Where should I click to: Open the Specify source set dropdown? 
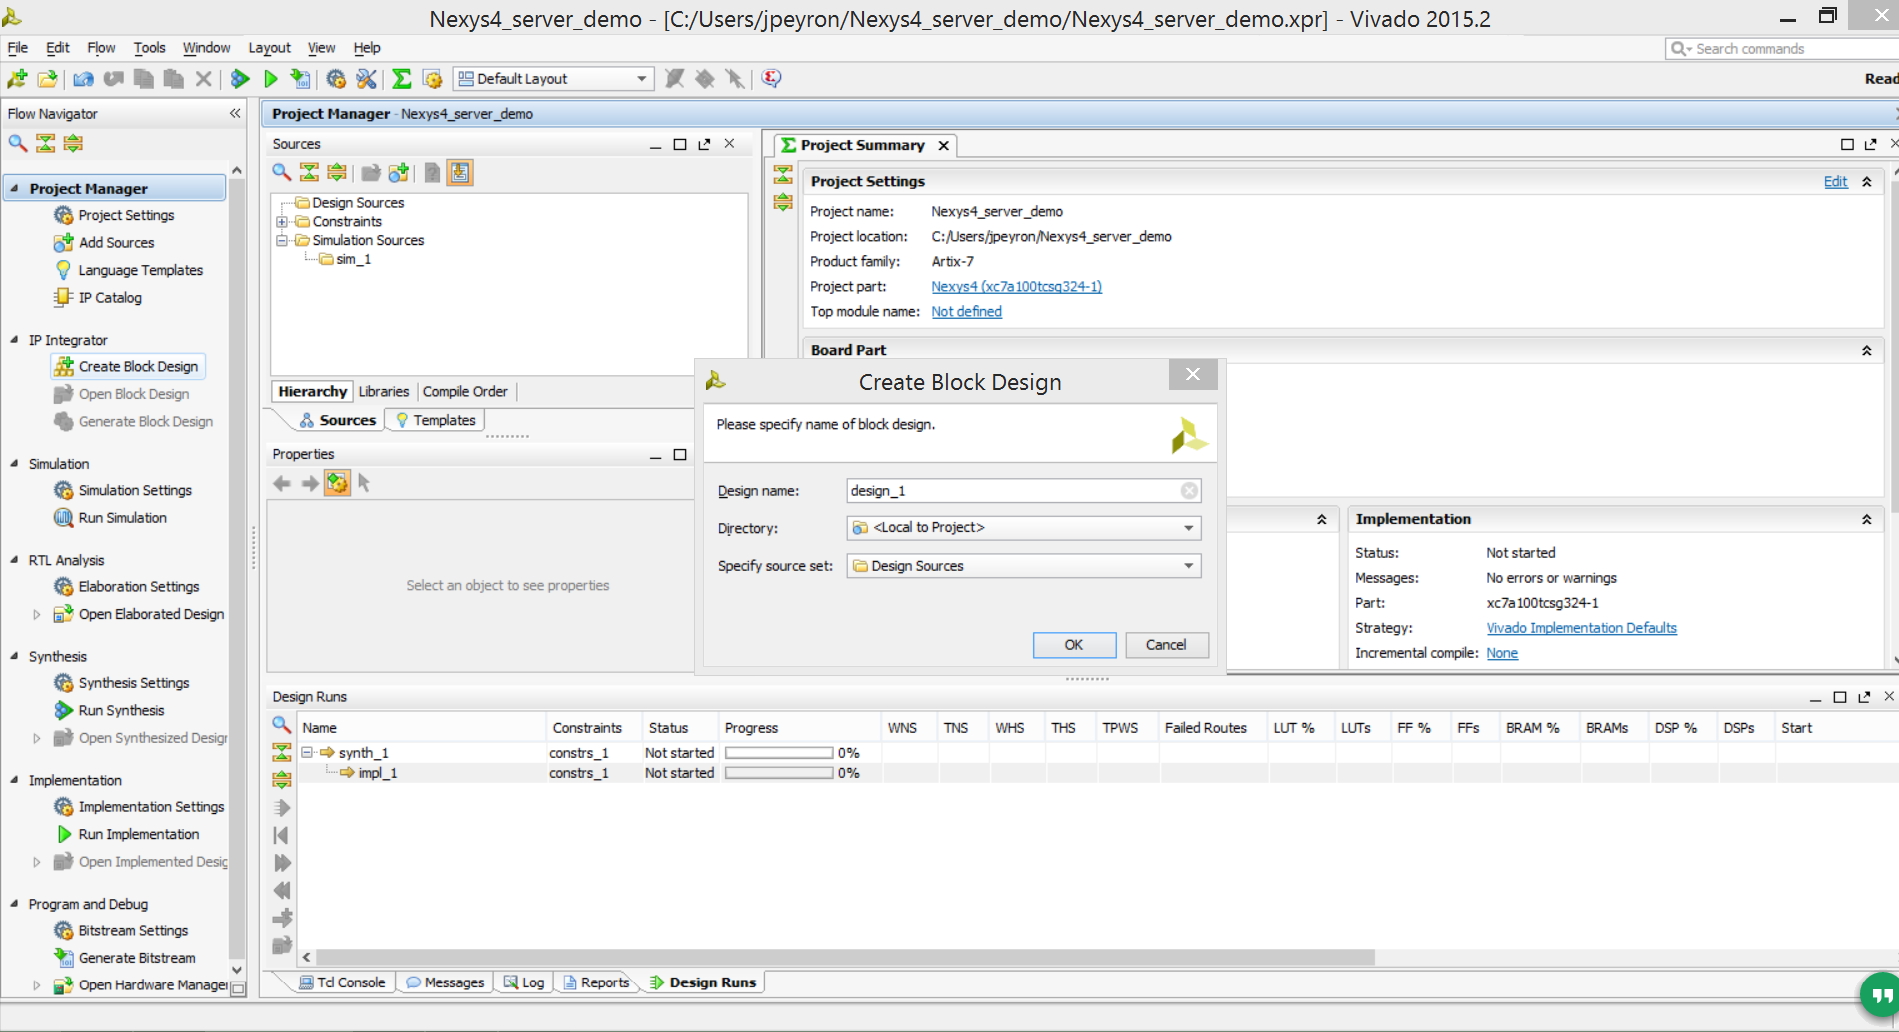1024,566
